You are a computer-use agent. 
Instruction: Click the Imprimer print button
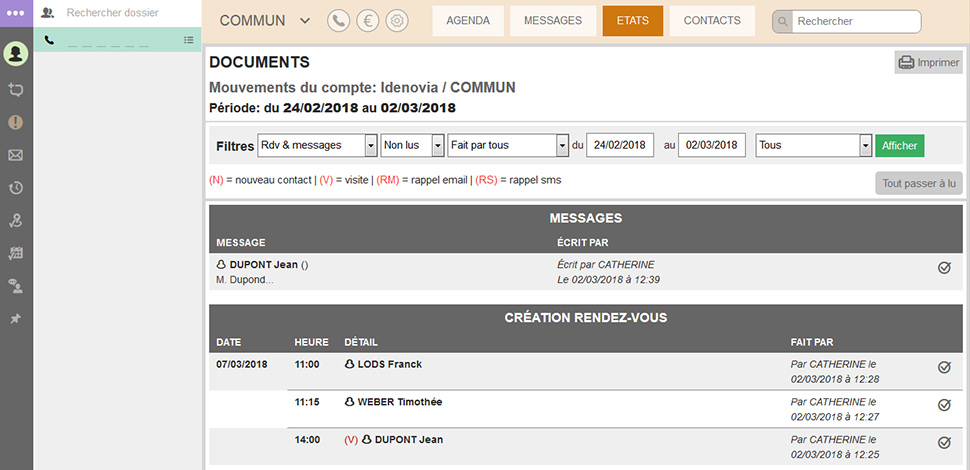point(929,62)
